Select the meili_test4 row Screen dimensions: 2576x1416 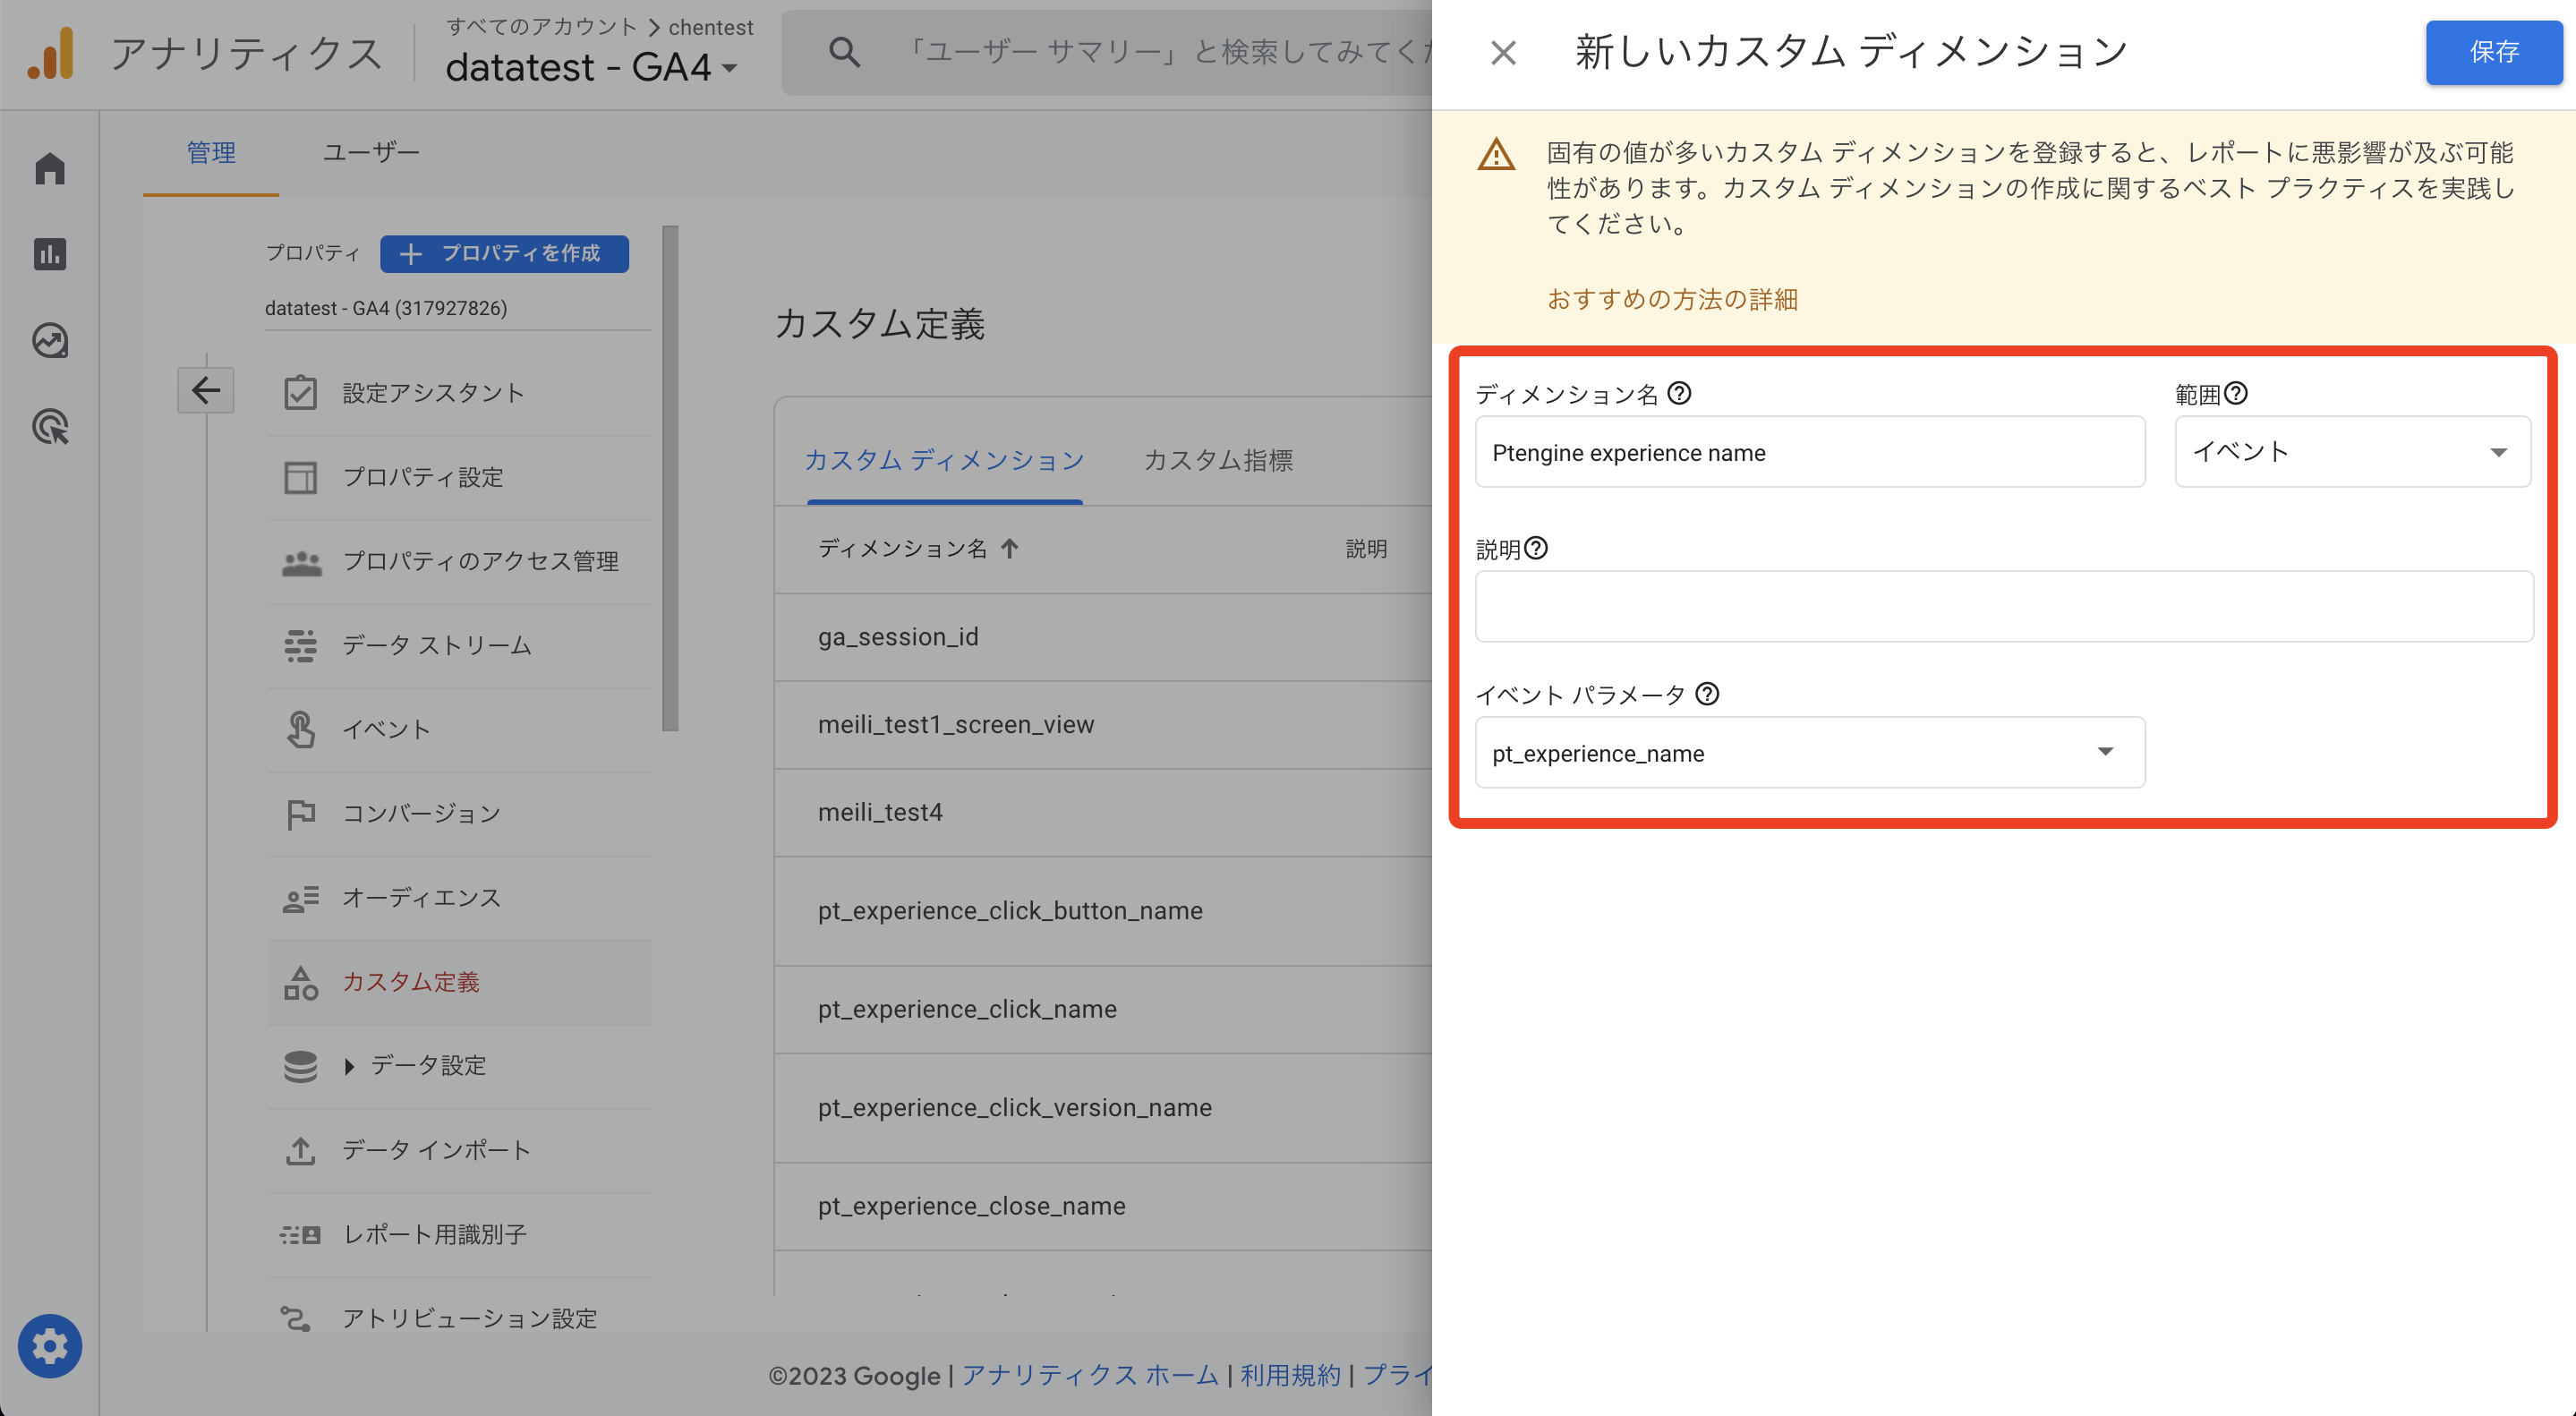(x=1103, y=813)
